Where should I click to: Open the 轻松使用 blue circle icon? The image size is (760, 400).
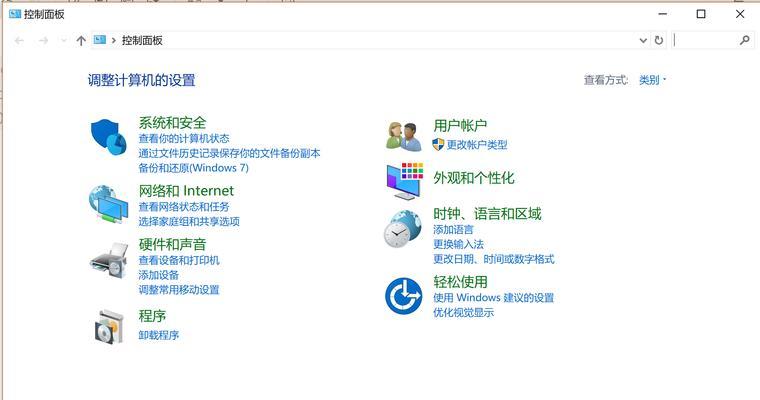coord(403,296)
